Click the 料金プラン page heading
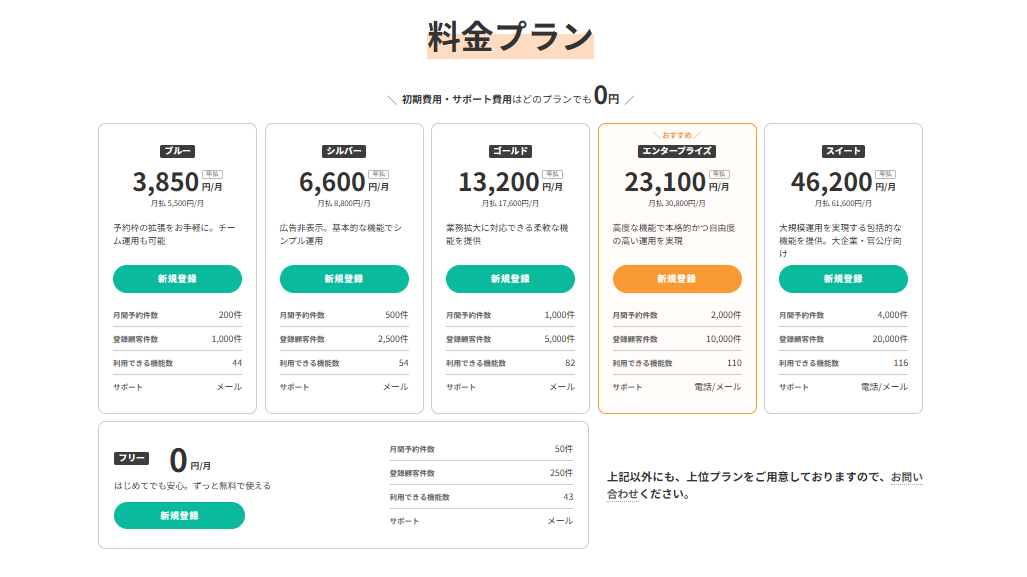The height and width of the screenshot is (577, 1027). tap(510, 38)
